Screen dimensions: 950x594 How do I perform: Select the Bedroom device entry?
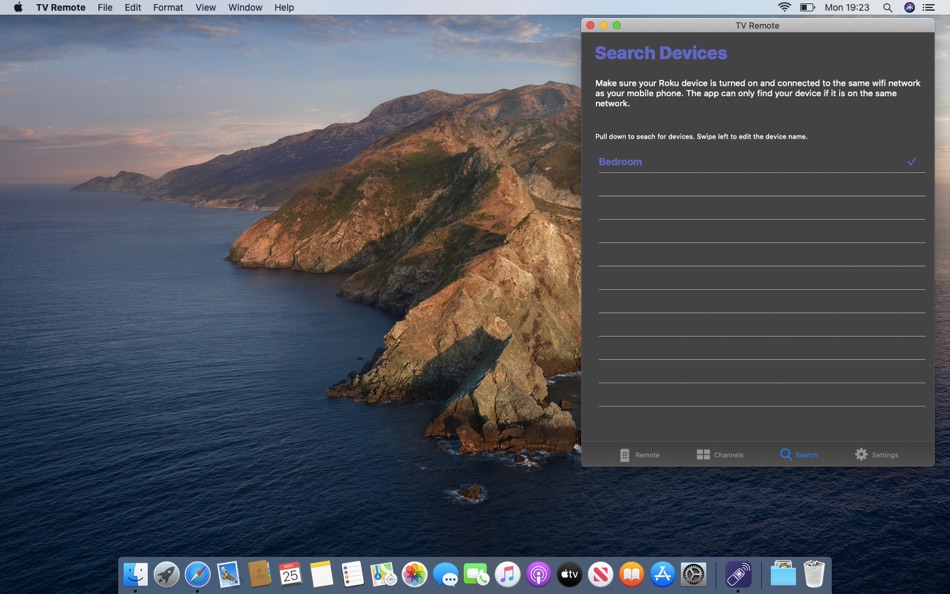tap(620, 161)
